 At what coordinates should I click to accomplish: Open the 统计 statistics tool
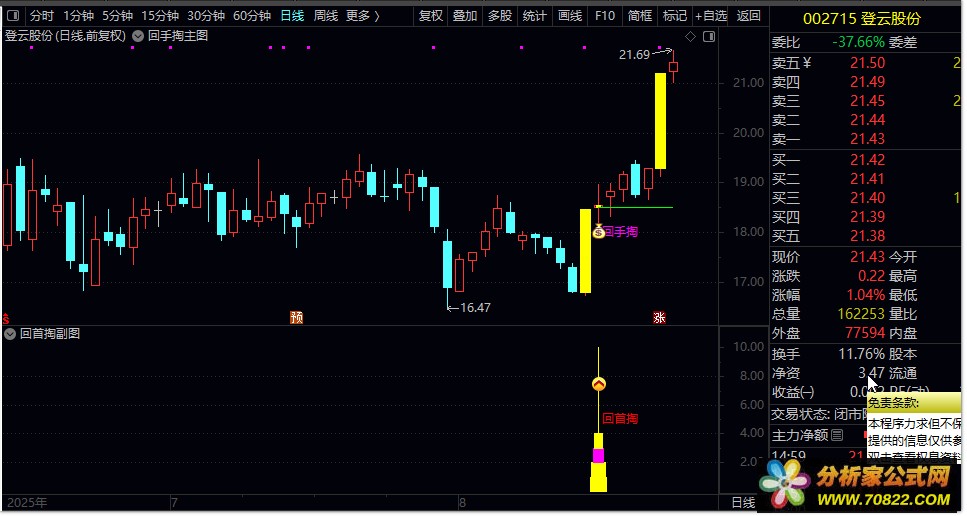(x=535, y=15)
